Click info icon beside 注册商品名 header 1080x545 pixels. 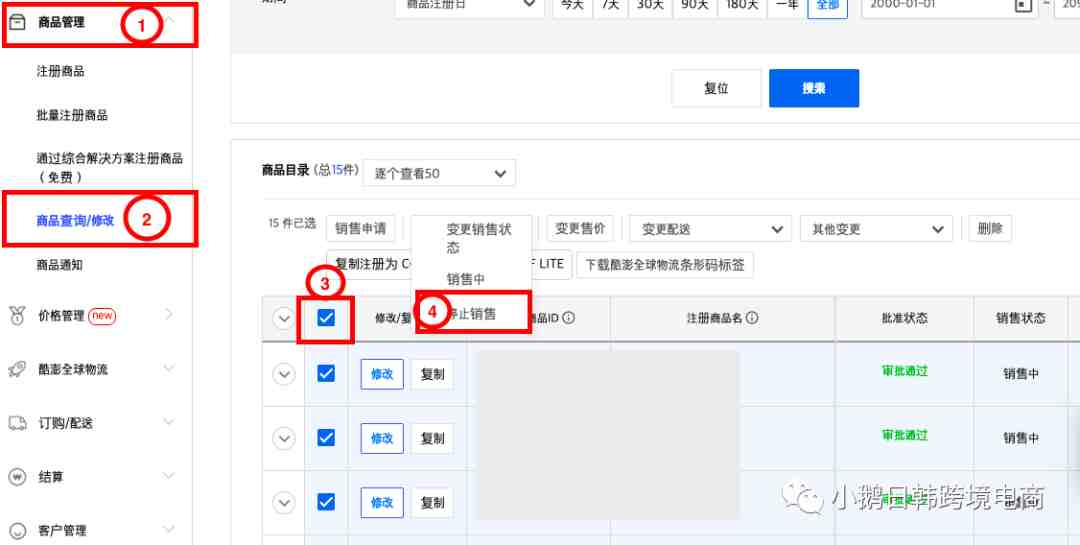point(752,318)
